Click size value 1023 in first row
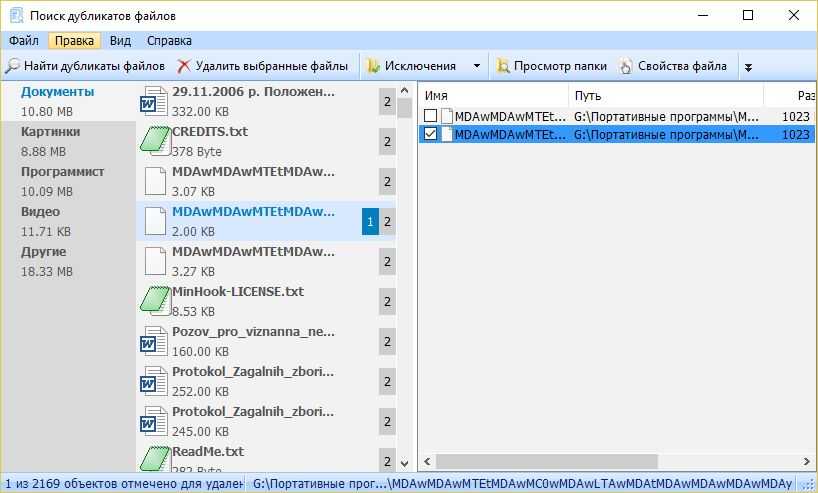The width and height of the screenshot is (818, 493). pos(796,116)
